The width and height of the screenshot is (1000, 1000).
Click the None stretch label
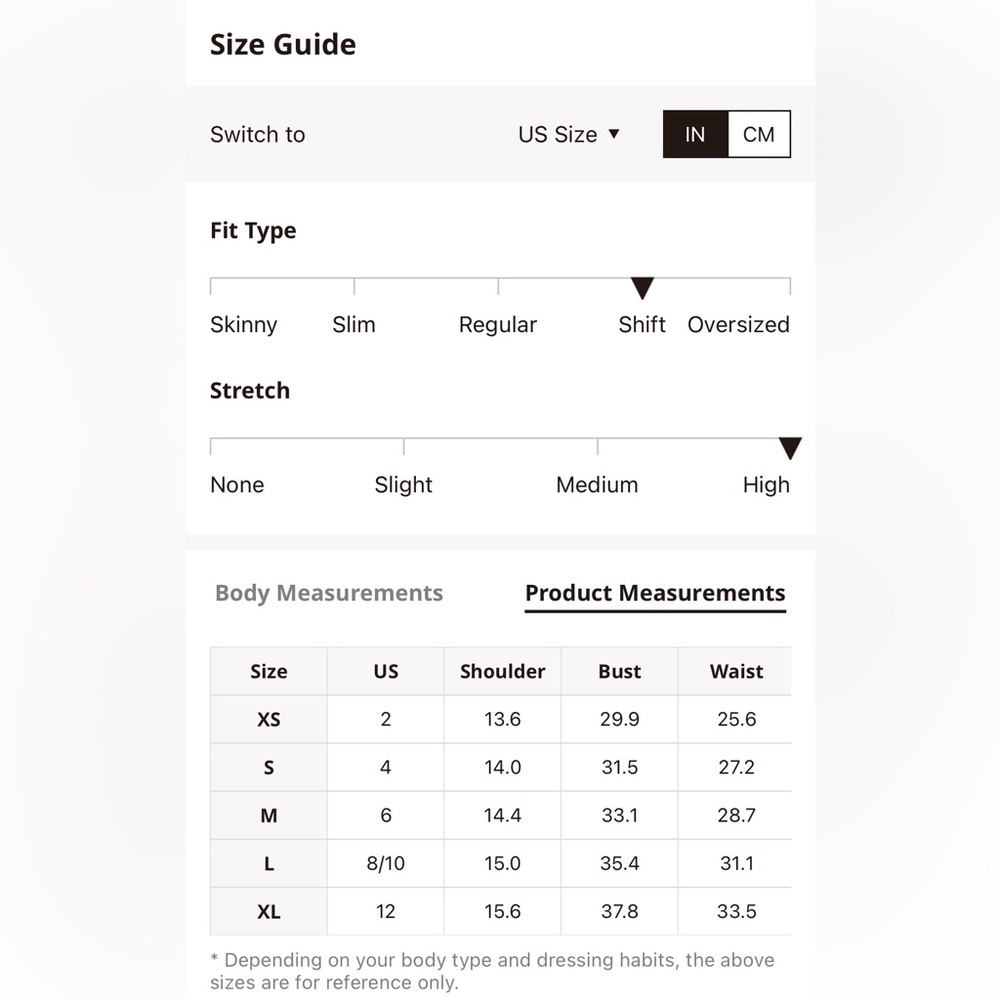pos(237,485)
